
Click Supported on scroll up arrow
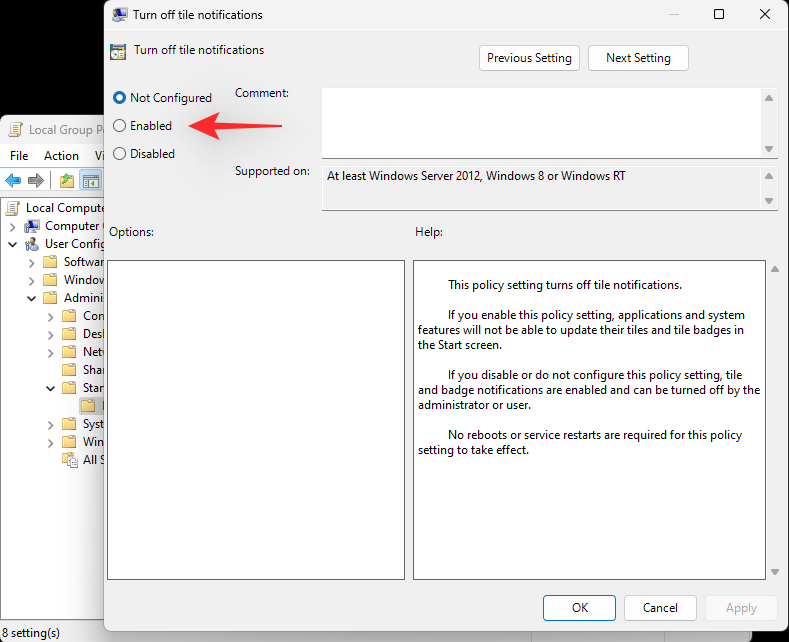769,176
